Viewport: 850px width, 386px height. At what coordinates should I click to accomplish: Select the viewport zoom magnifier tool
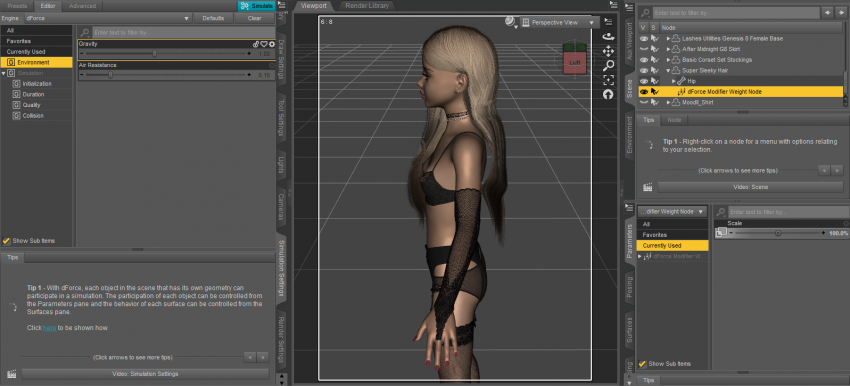click(x=608, y=66)
